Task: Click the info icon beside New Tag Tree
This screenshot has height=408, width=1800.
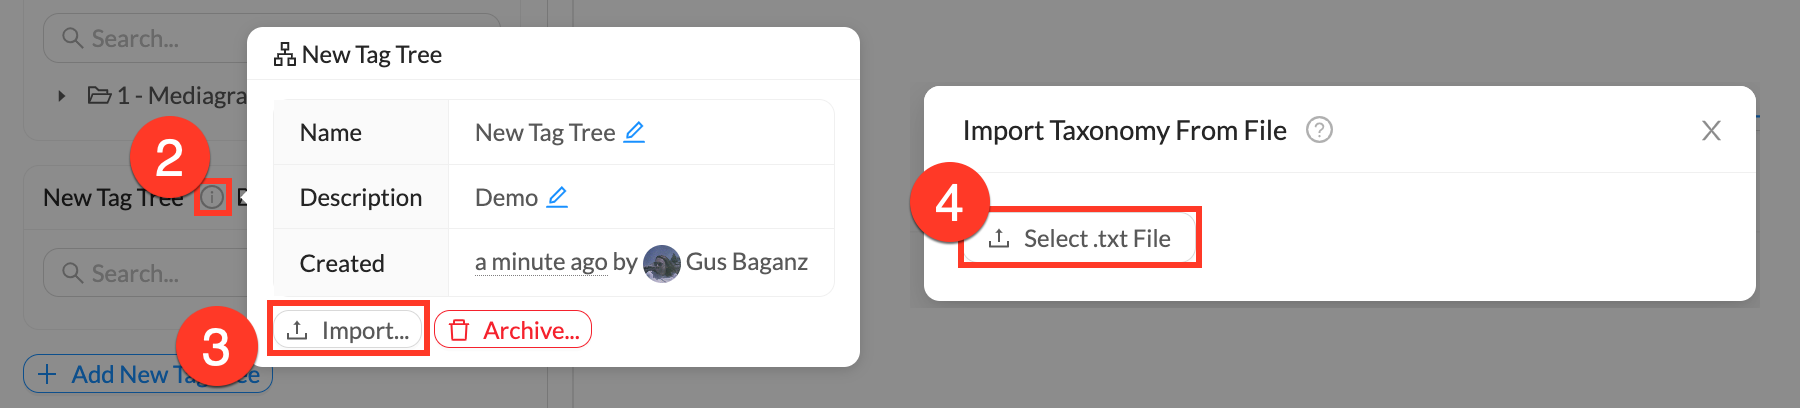Action: coord(212,197)
